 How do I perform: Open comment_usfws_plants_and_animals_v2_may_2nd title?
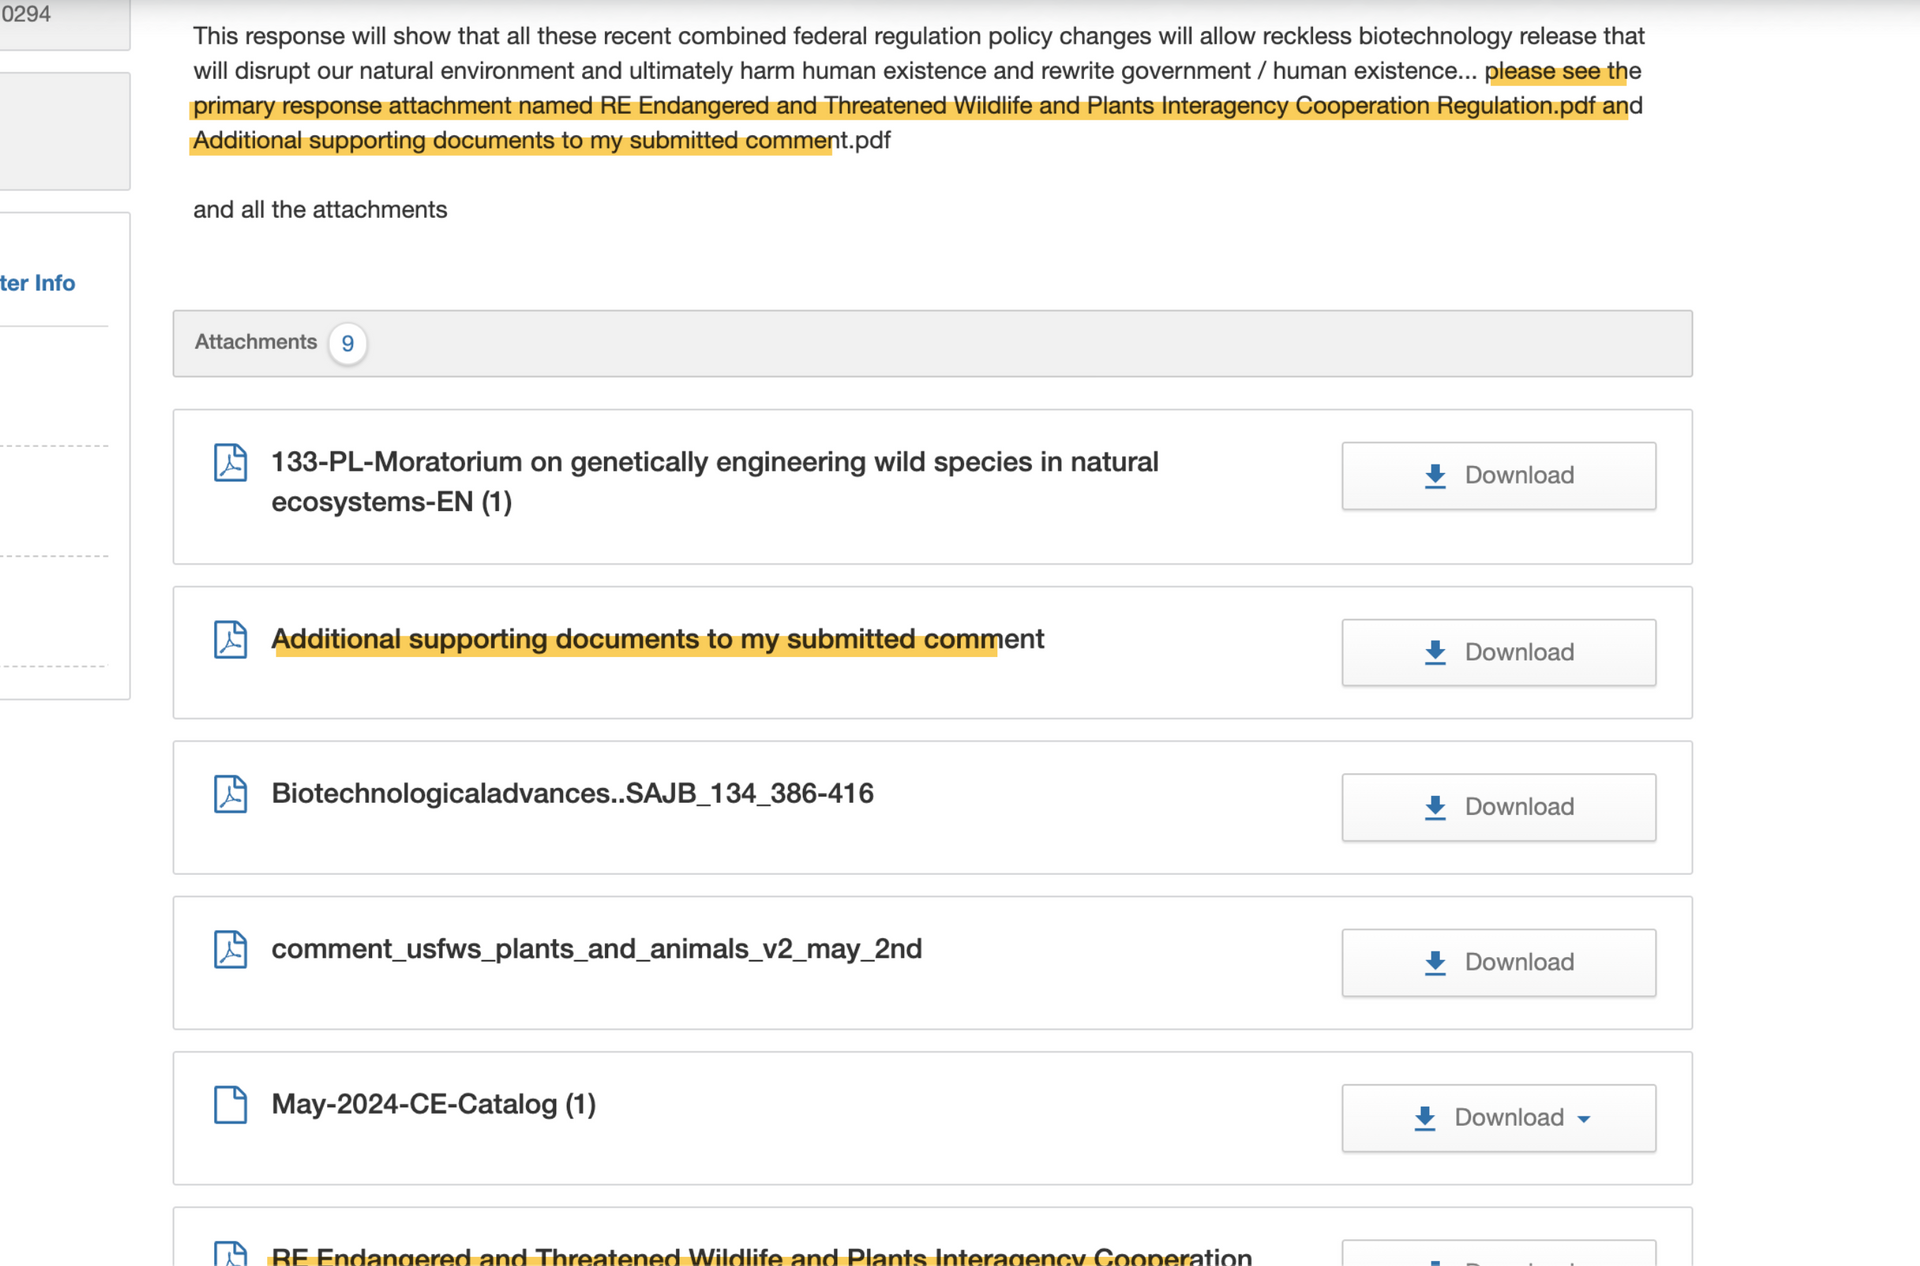tap(596, 948)
